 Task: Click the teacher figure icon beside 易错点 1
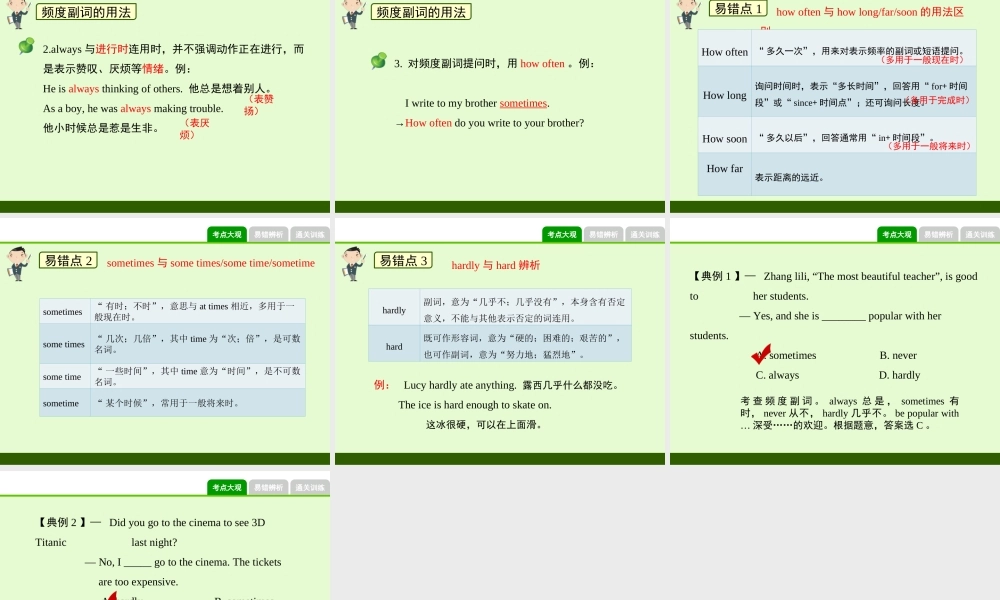coord(688,14)
